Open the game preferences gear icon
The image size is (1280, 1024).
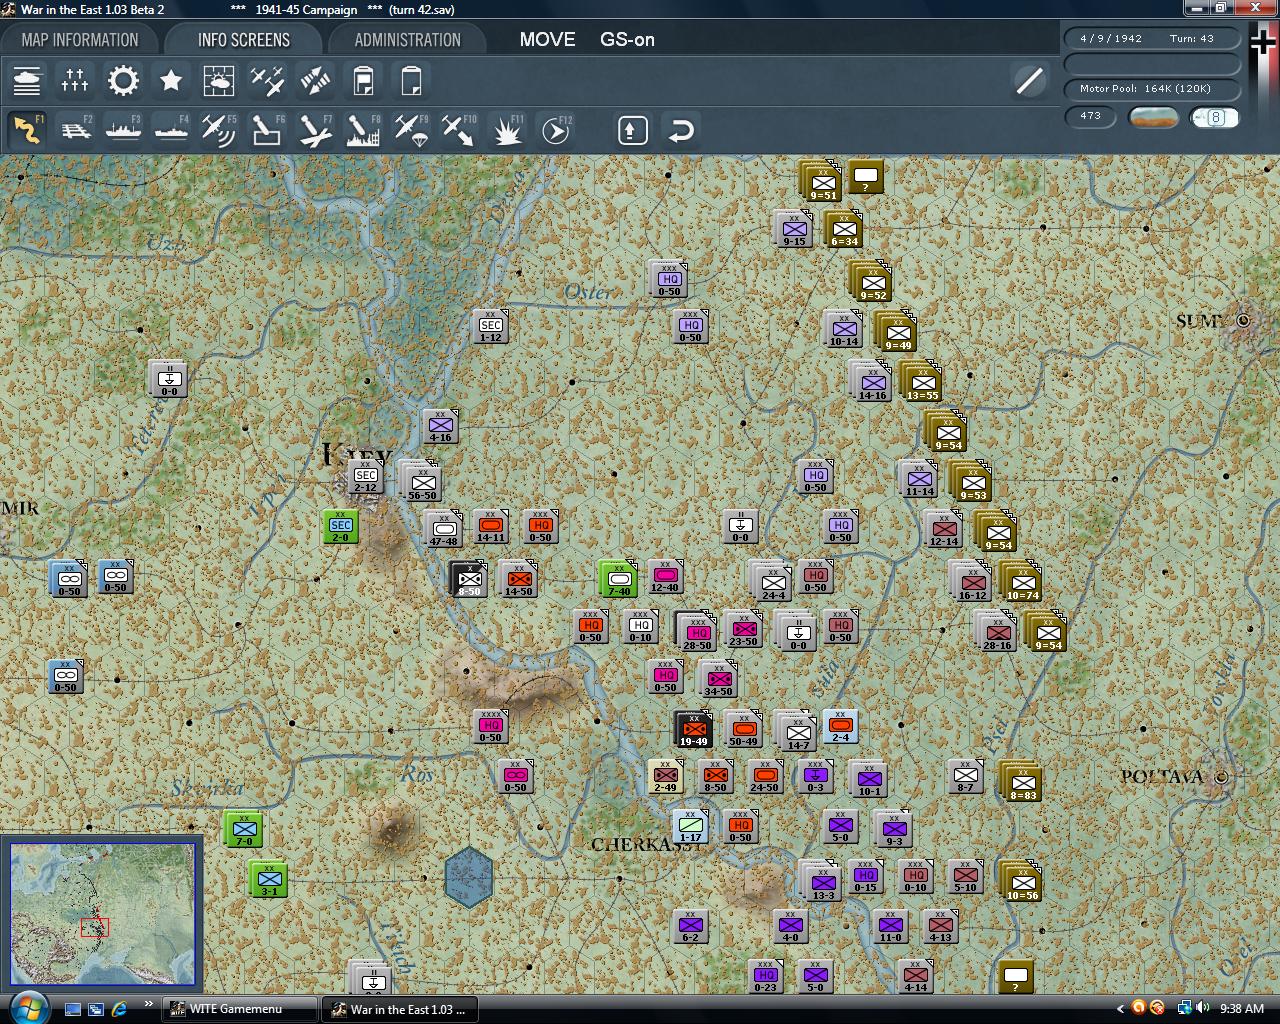[x=123, y=80]
